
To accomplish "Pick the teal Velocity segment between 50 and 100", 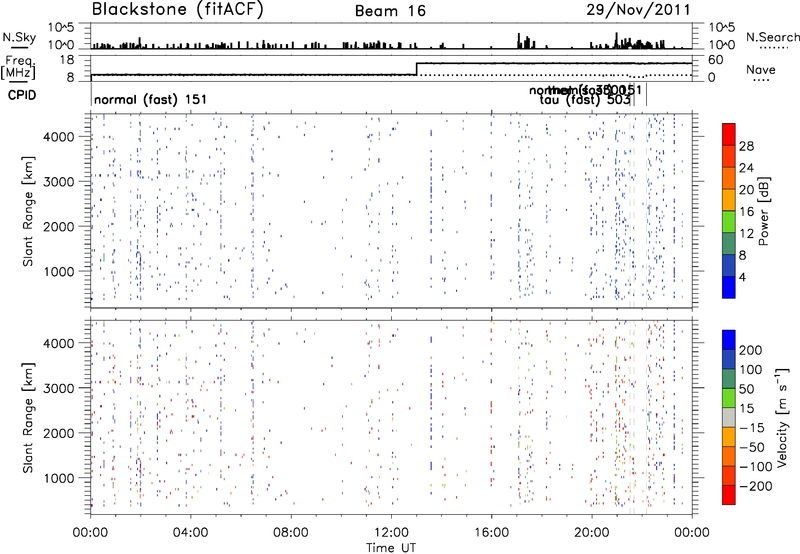I will point(729,379).
